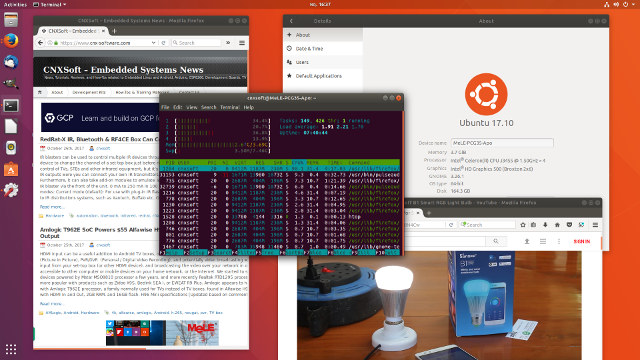Viewport: 640px width, 360px height.
Task: Click Firefox back arrow in CNXSoft window
Action: pyautogui.click(x=40, y=42)
